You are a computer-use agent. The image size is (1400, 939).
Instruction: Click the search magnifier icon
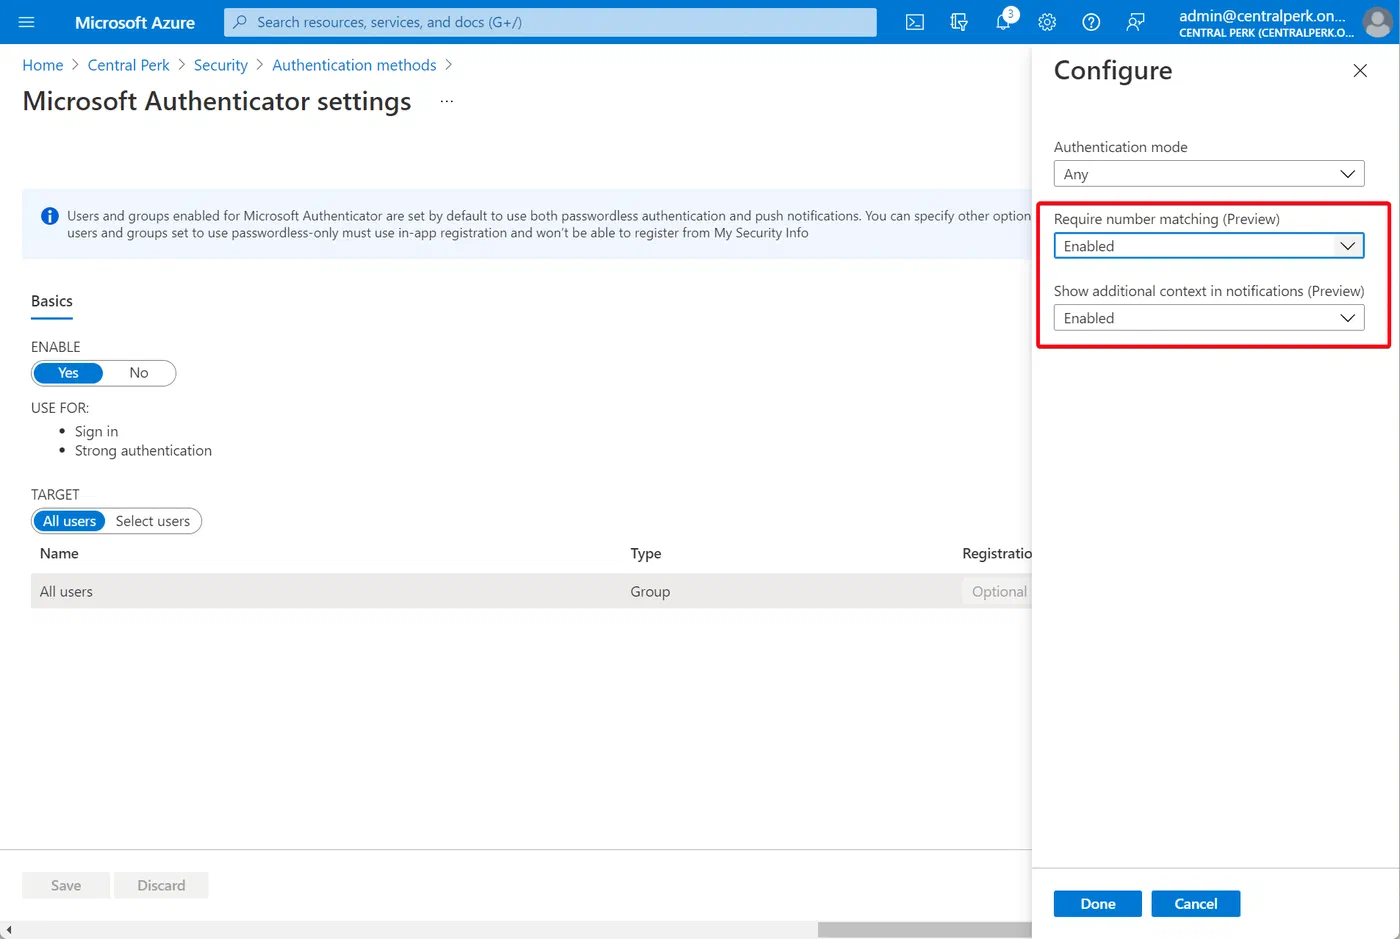[240, 22]
